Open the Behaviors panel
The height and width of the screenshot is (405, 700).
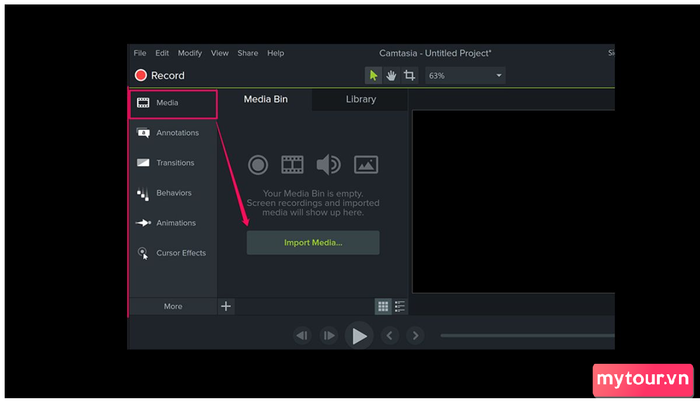(x=173, y=193)
